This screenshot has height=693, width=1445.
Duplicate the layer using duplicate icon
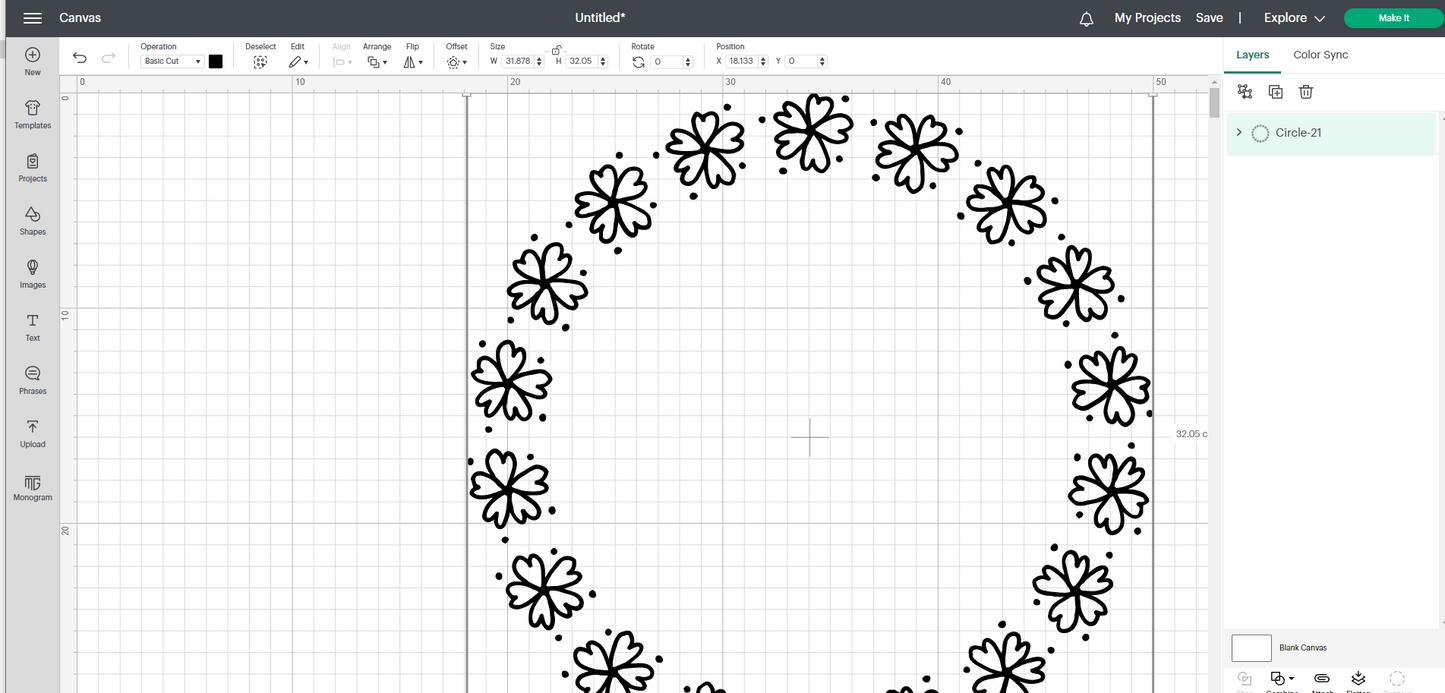1275,92
